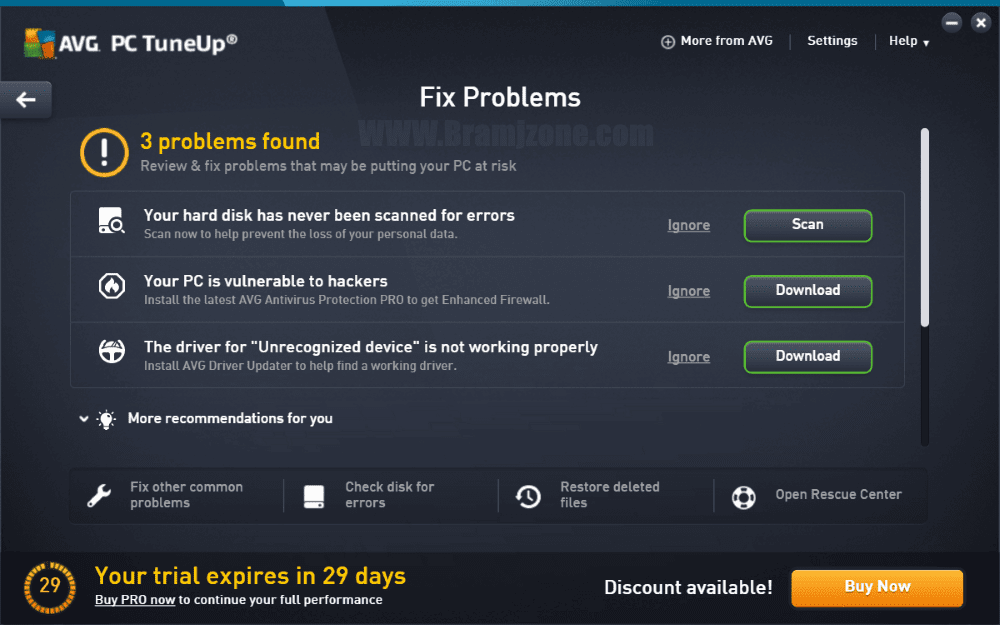Click the orange exclamation warning icon
This screenshot has height=625, width=1000.
105,152
